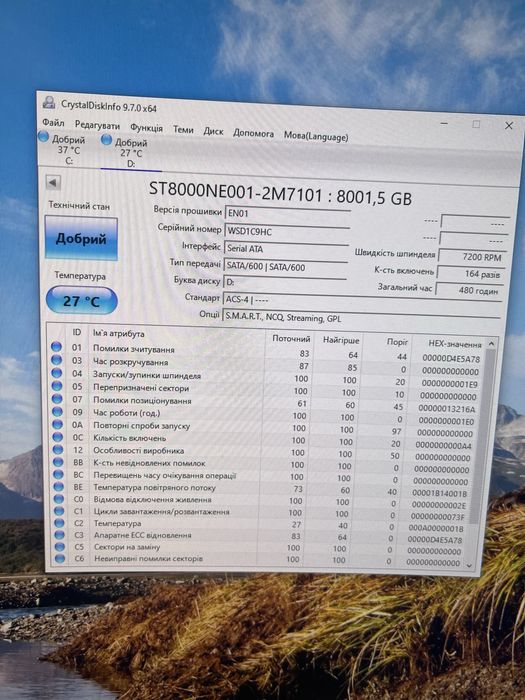Click the interface field Serial ATA

coord(286,250)
